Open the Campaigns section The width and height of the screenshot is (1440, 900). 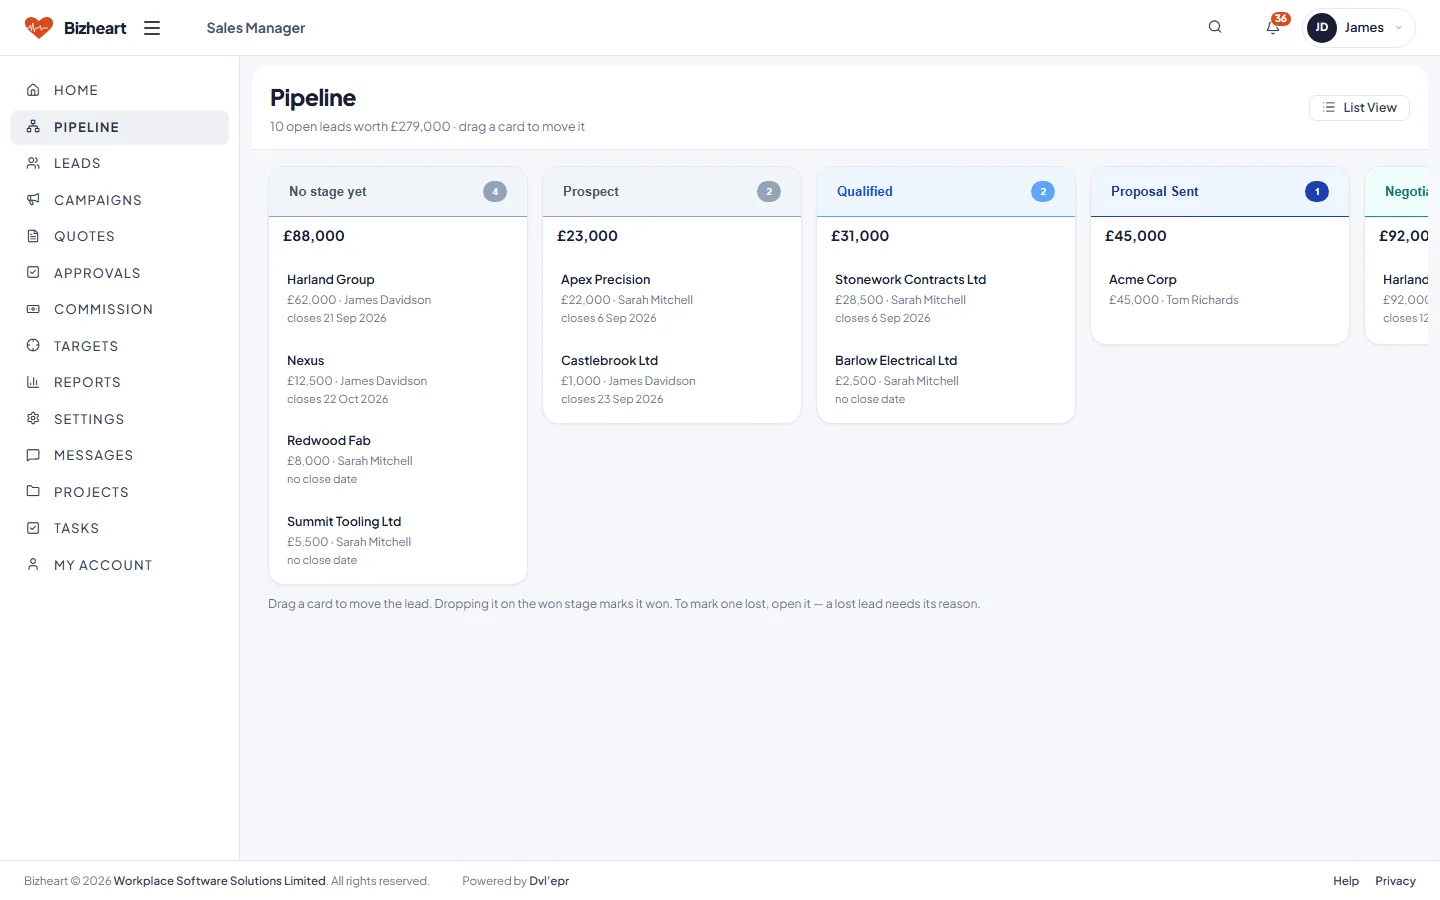click(119, 200)
